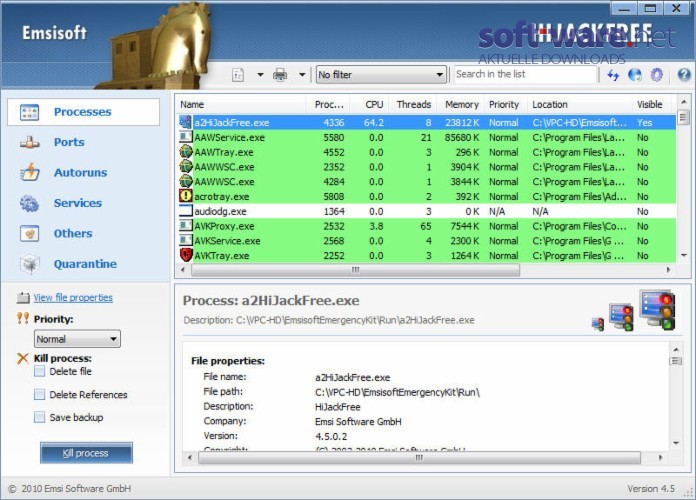
Task: Expand the print options arrow
Action: click(302, 75)
